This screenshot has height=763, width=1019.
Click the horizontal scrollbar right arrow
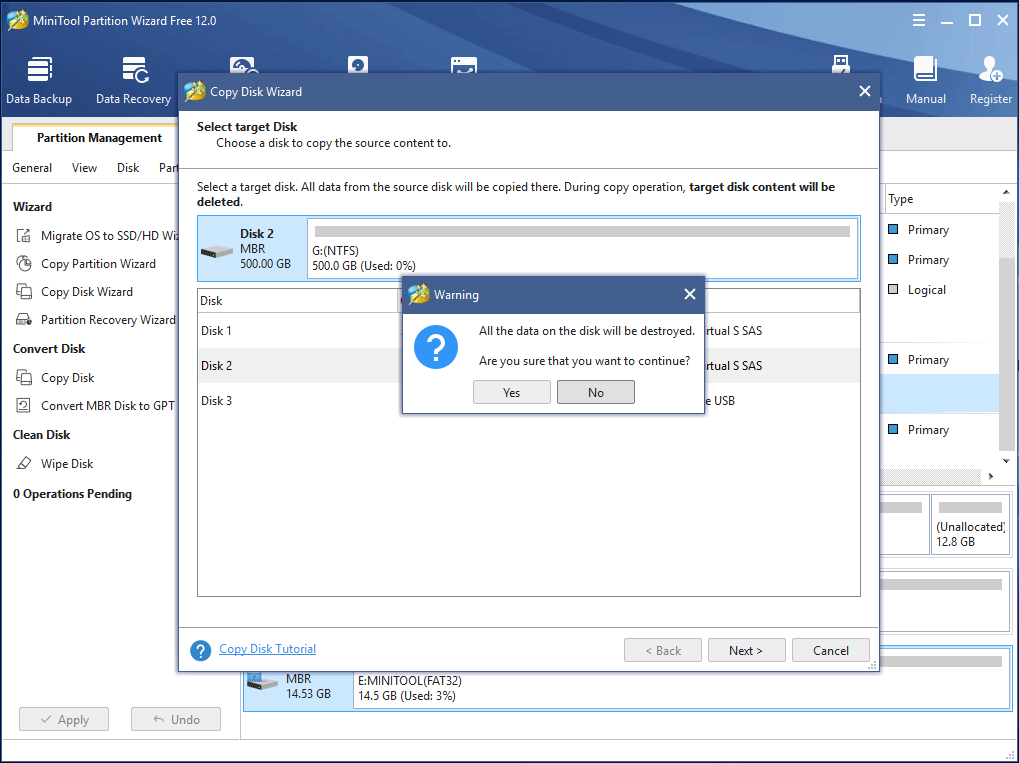991,476
